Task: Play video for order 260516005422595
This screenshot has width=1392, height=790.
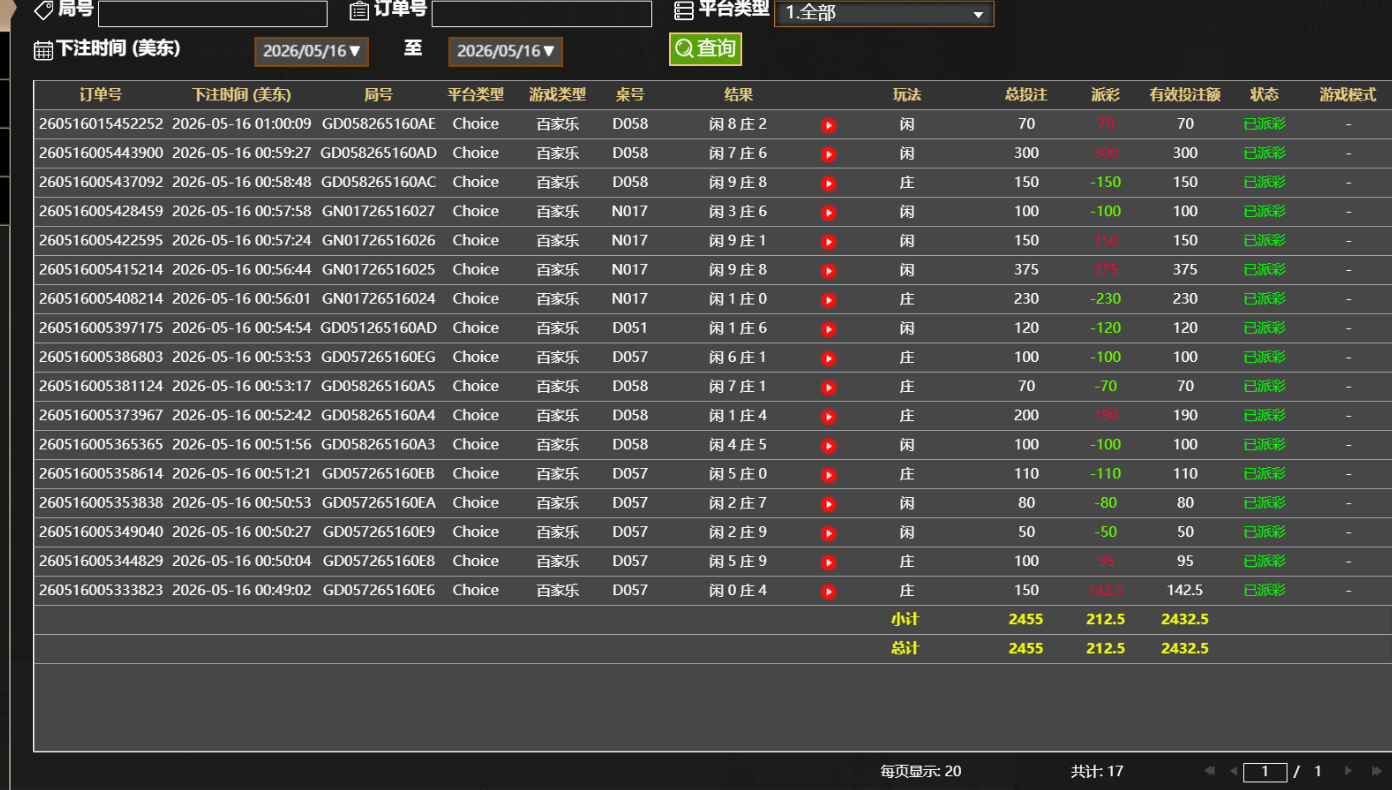Action: click(x=828, y=241)
